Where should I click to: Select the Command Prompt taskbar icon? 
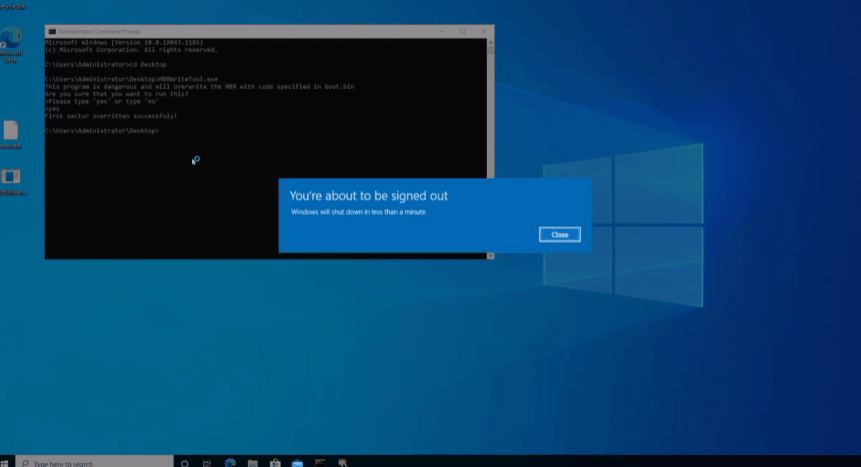click(x=320, y=464)
